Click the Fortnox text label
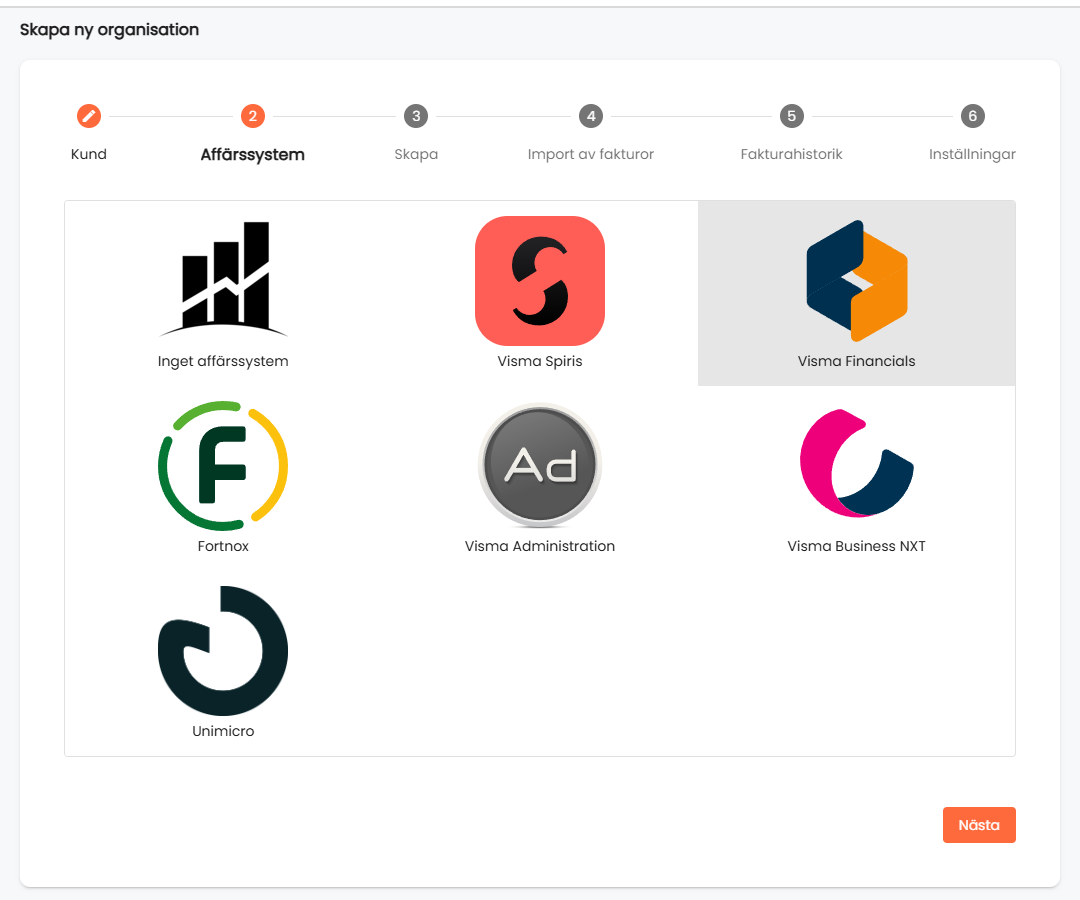The width and height of the screenshot is (1080, 900). (223, 546)
